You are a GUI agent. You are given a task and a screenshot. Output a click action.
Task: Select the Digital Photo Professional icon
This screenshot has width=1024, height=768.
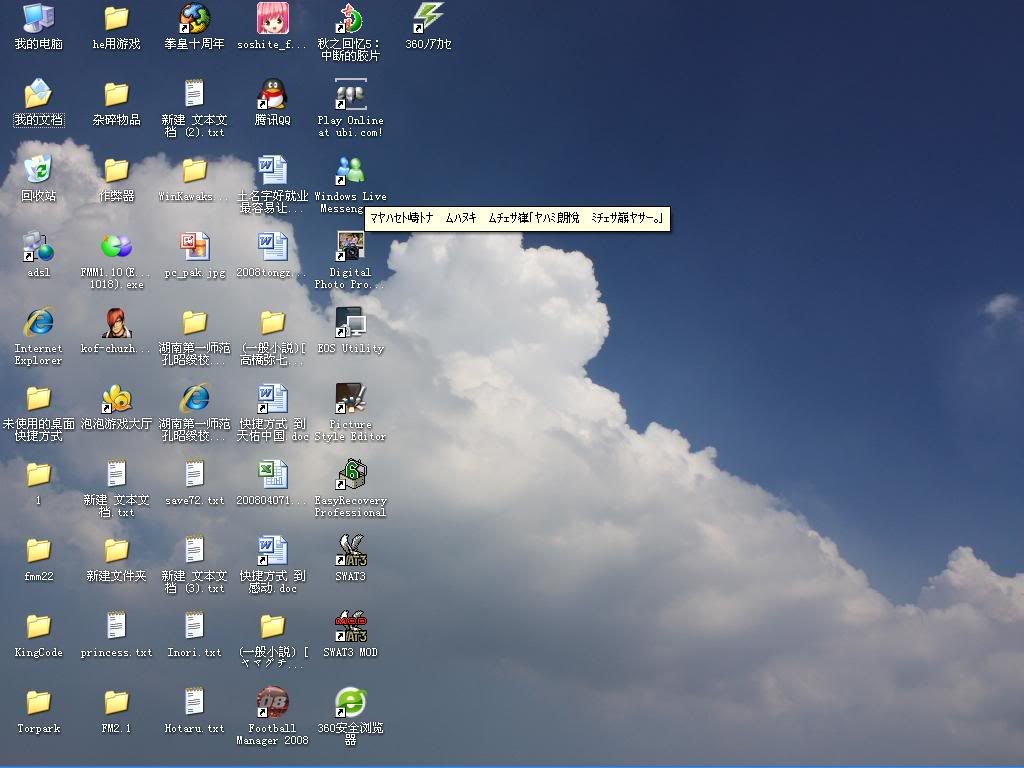tap(350, 247)
